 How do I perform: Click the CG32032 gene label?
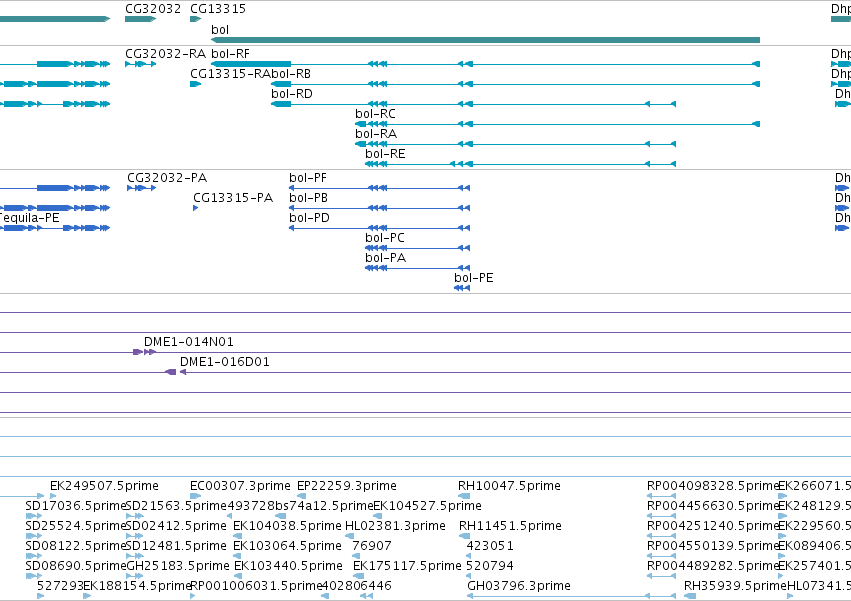[153, 9]
